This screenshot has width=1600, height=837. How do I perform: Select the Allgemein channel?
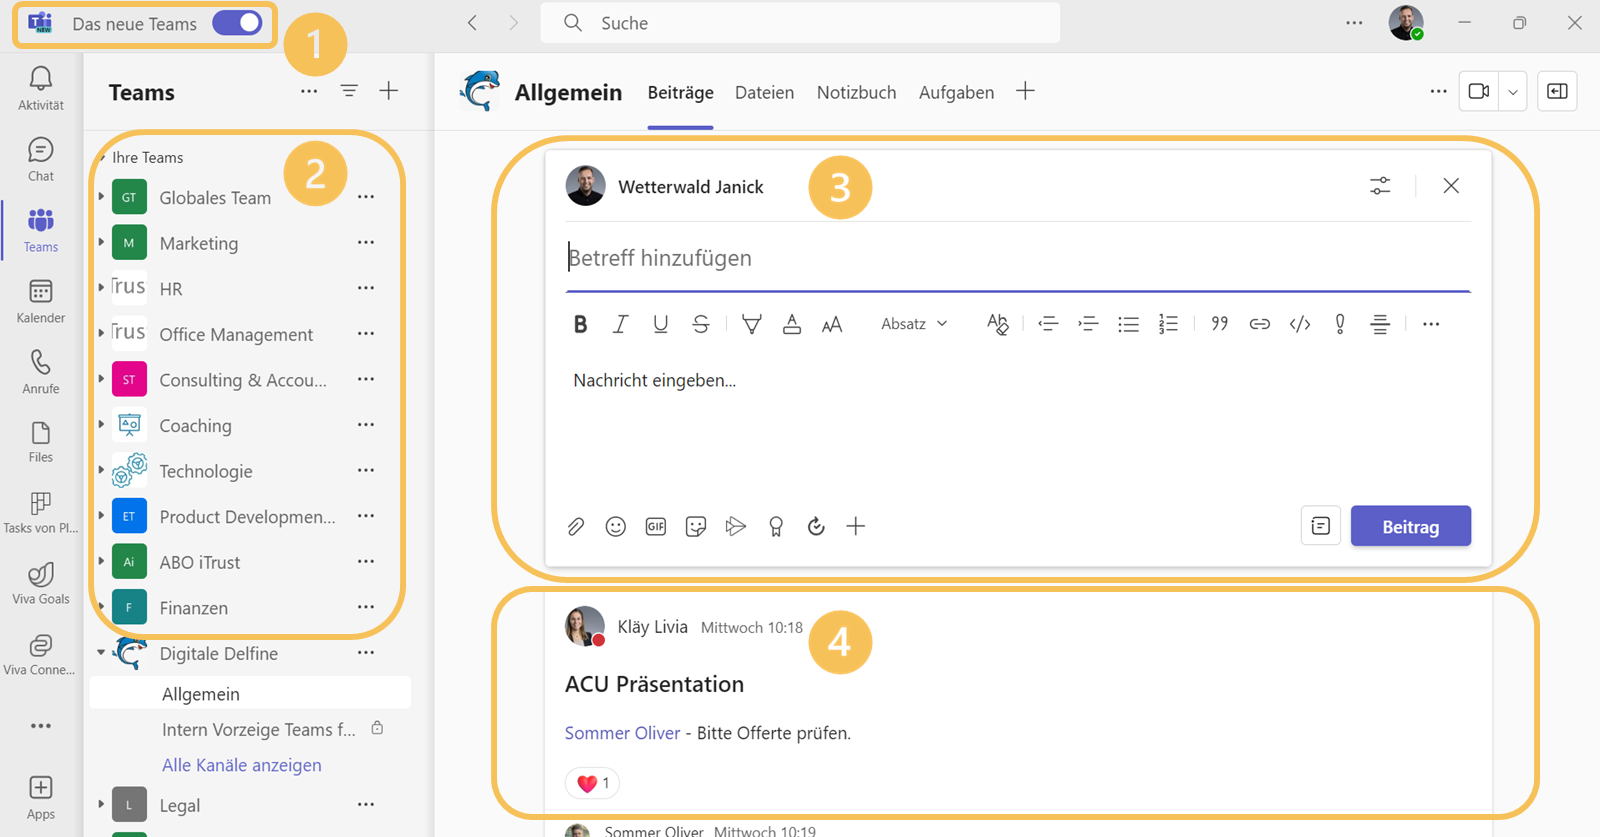[250, 694]
